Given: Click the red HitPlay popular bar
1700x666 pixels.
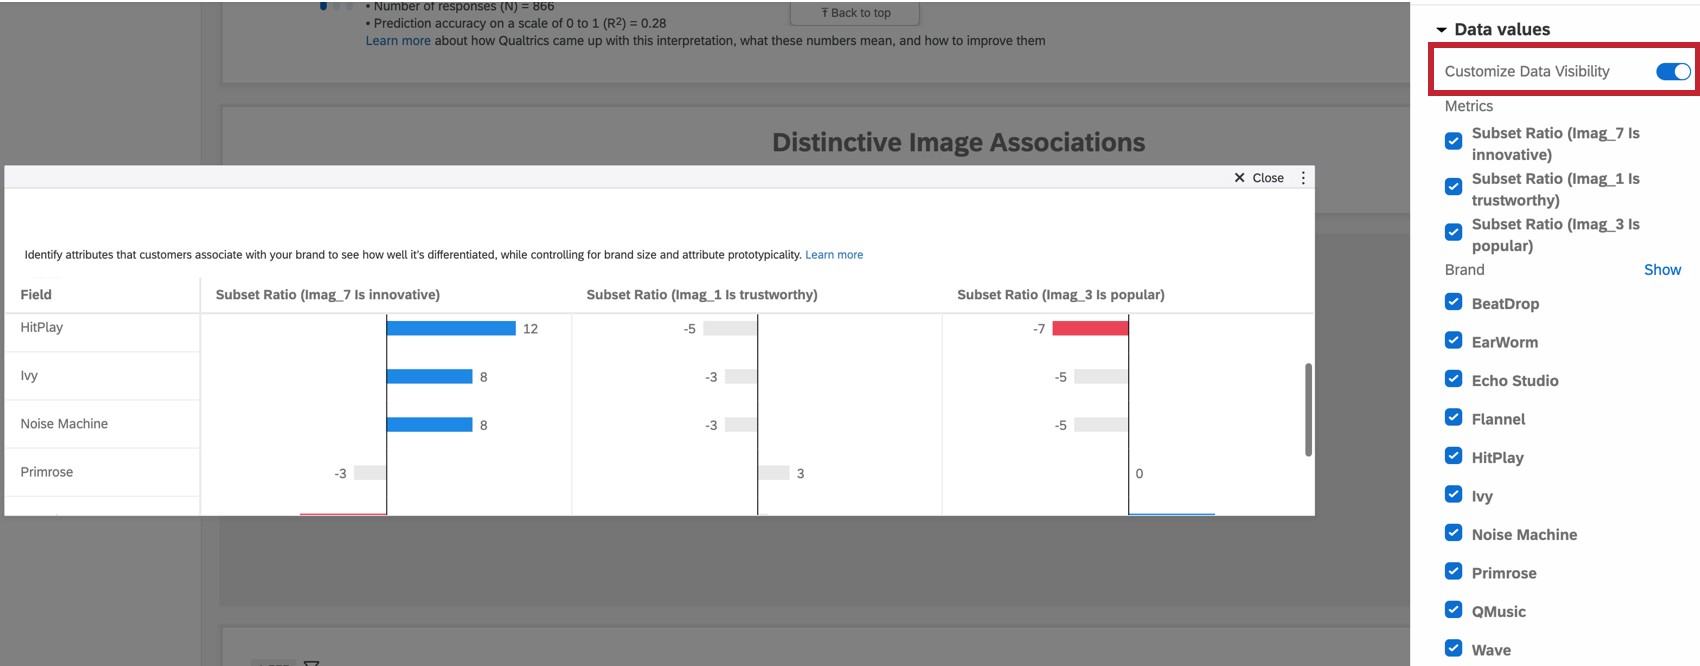Looking at the screenshot, I should (1090, 328).
